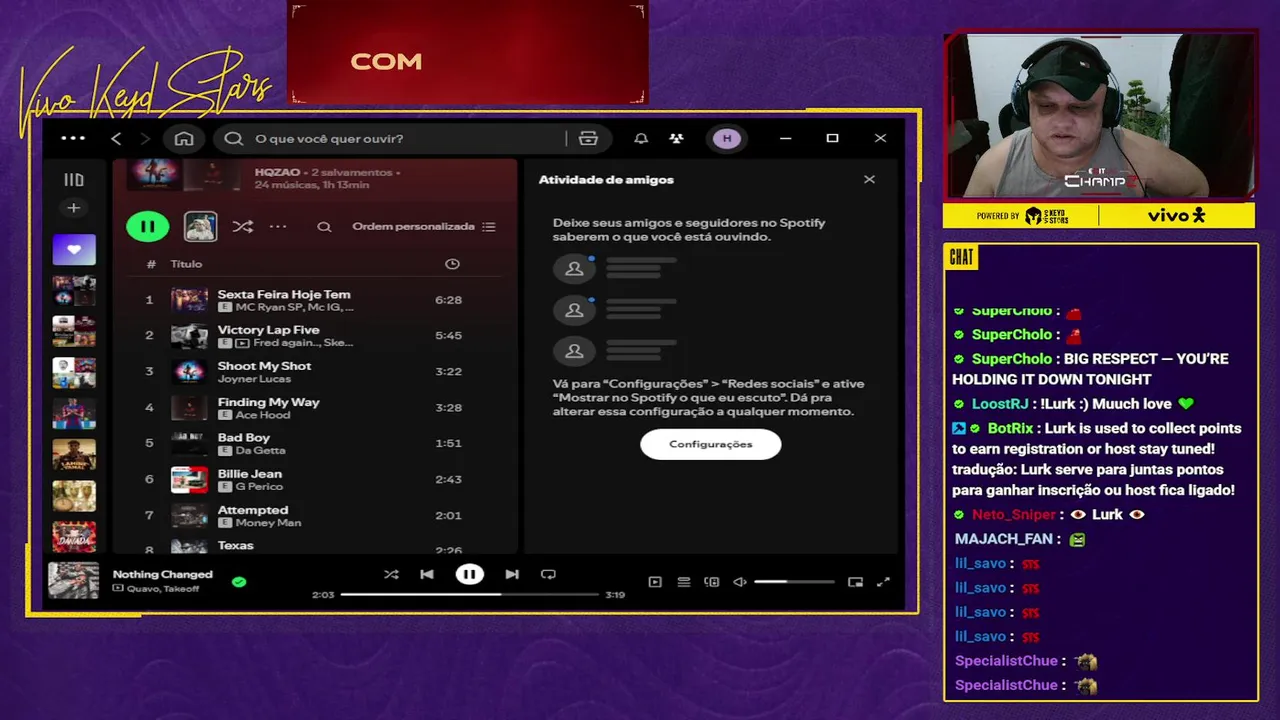Screen dimensions: 1280x720
Task: Toggle the green saved checkmark for current song
Action: click(x=239, y=581)
